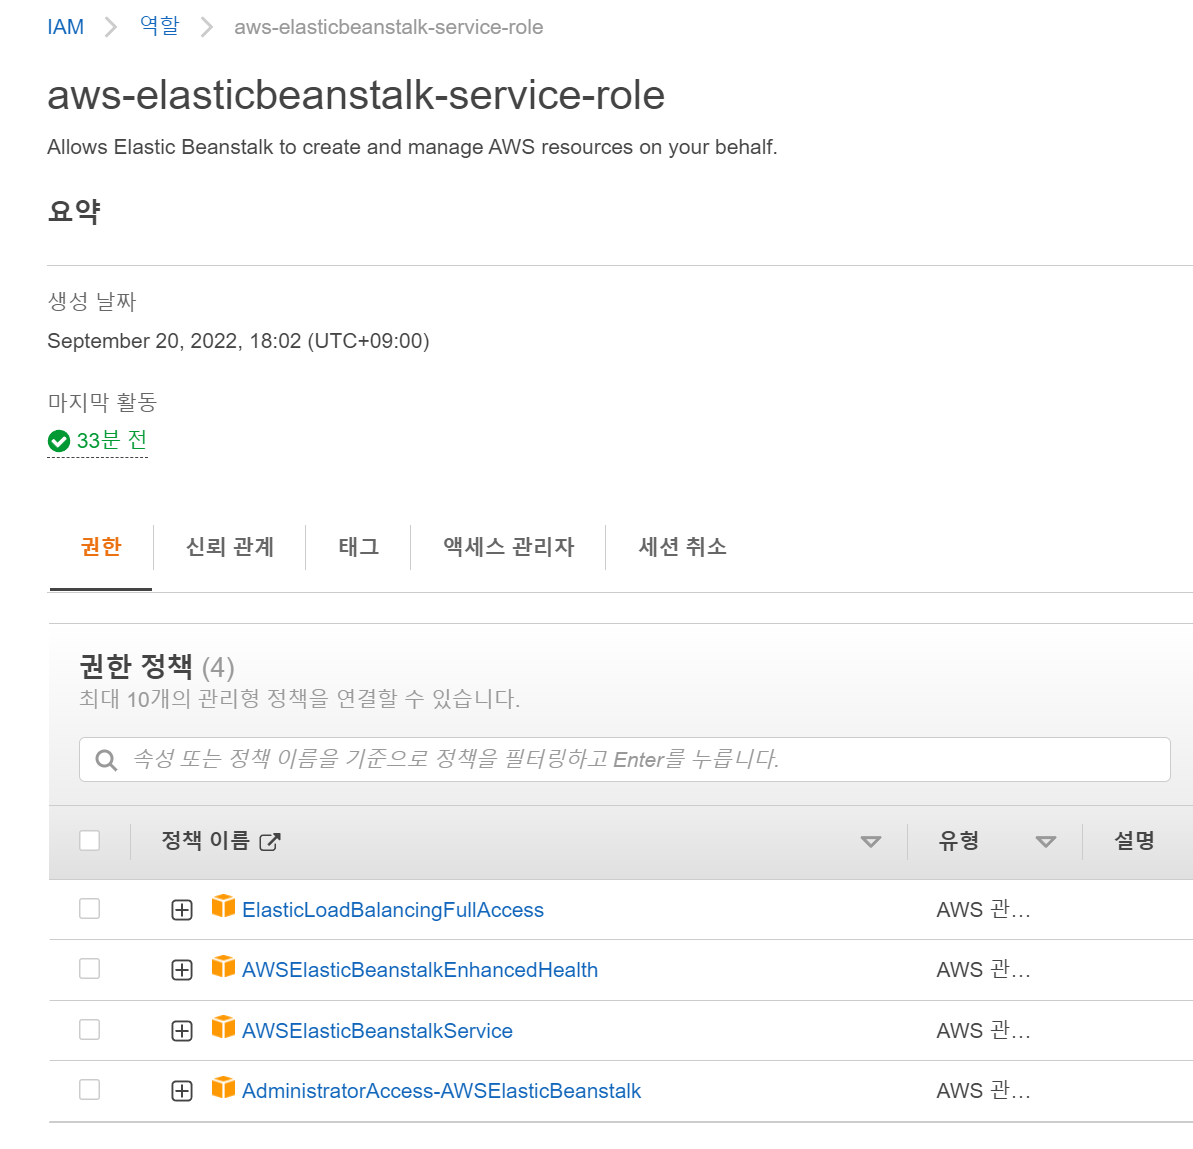
Task: Sort by the 유형 column arrow
Action: click(1046, 842)
